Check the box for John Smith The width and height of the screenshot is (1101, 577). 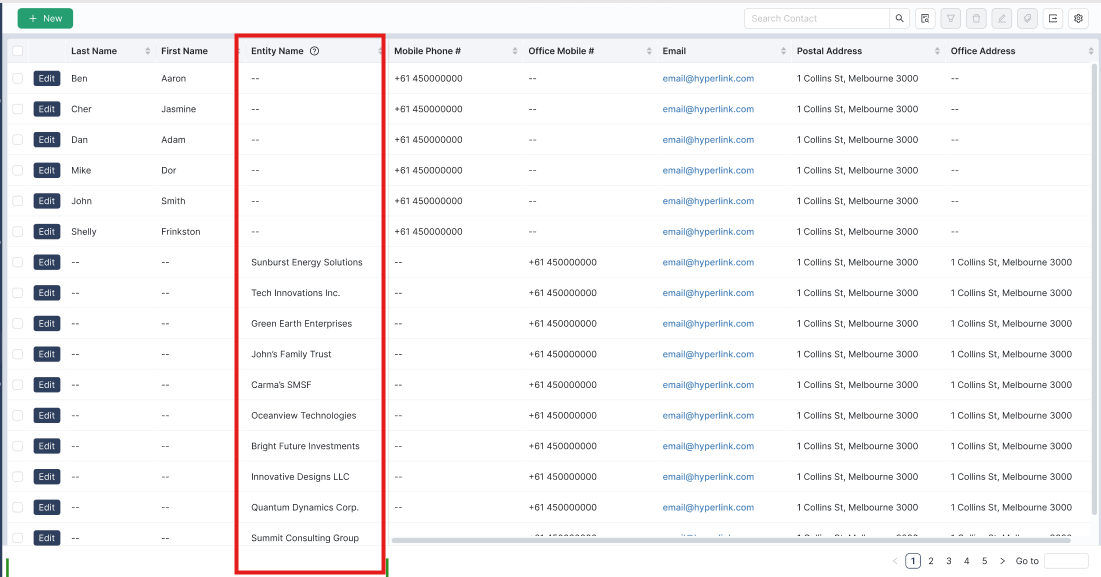18,201
